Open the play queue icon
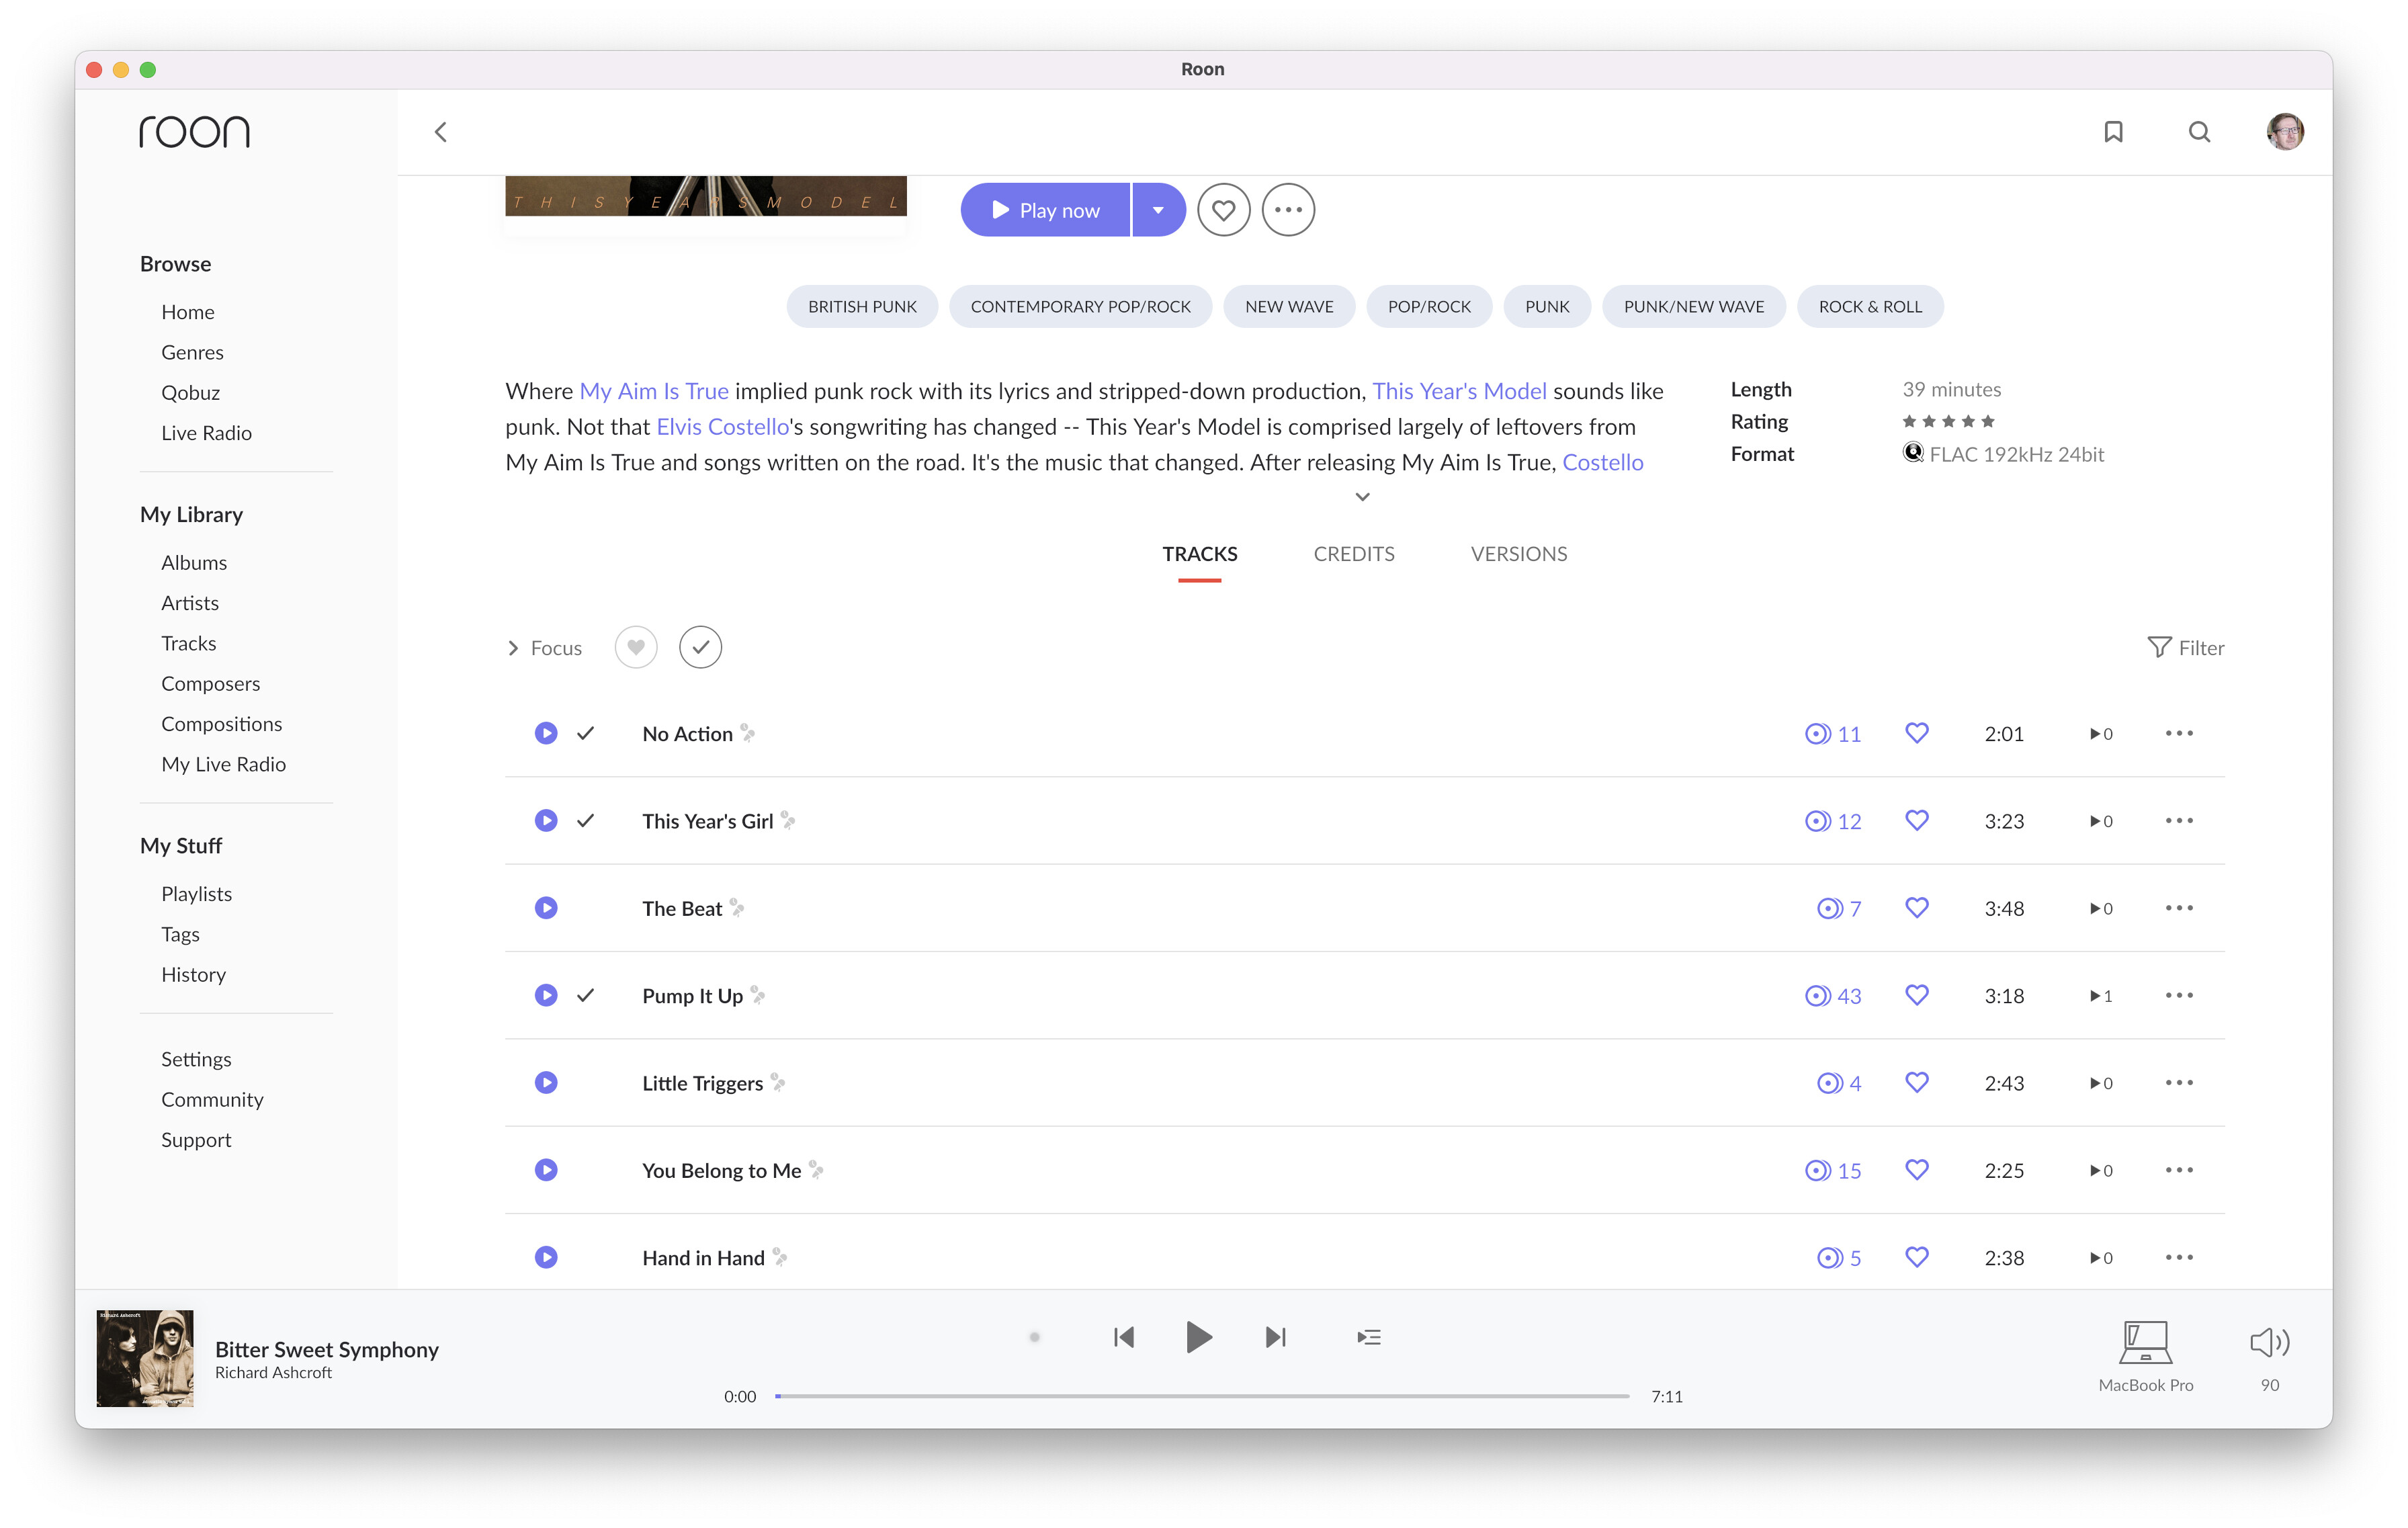The height and width of the screenshot is (1528, 2408). 1369,1337
